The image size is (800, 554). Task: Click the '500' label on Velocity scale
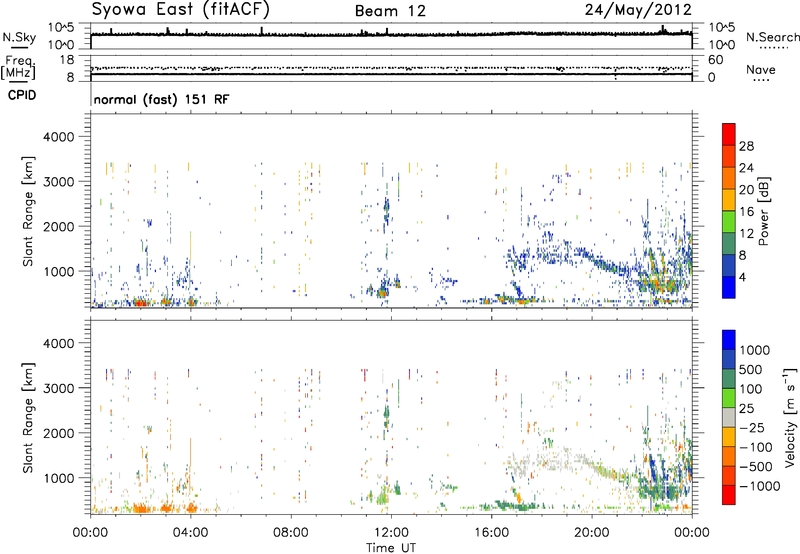coord(751,369)
